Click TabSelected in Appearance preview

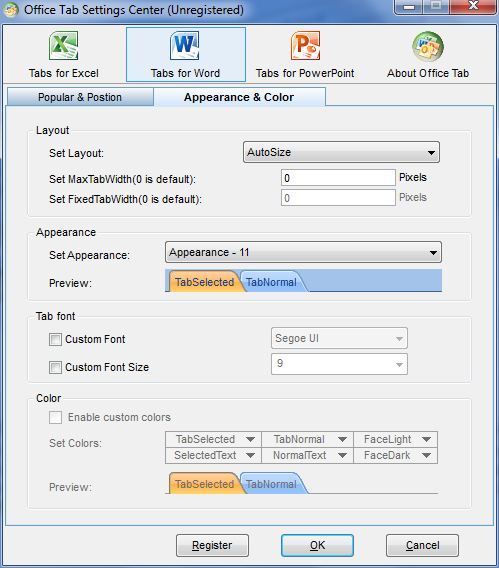pos(205,281)
